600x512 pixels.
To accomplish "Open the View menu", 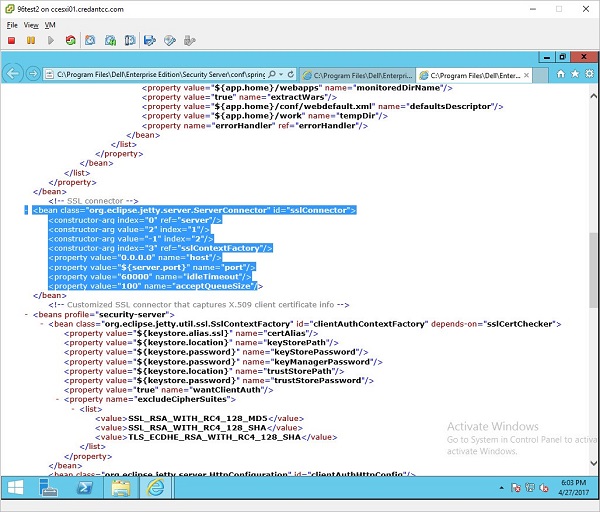I will (31, 24).
